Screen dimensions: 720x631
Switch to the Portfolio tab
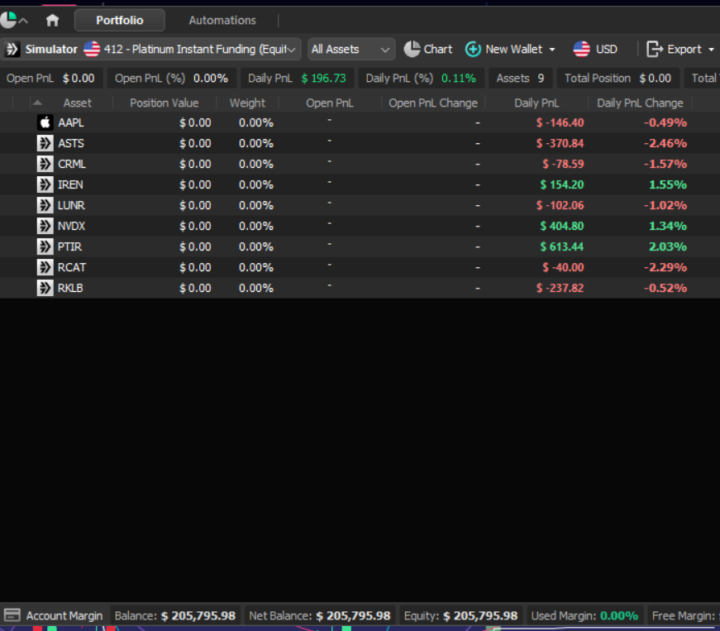[x=119, y=20]
